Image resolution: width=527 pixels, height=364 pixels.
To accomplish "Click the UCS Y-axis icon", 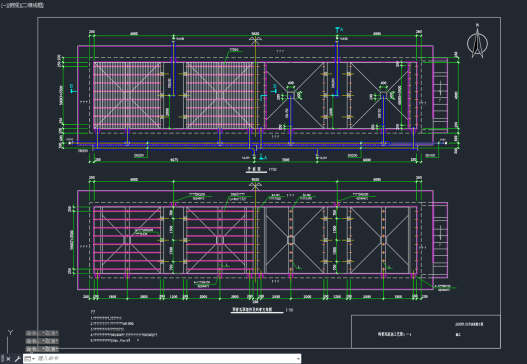I will click(10, 333).
